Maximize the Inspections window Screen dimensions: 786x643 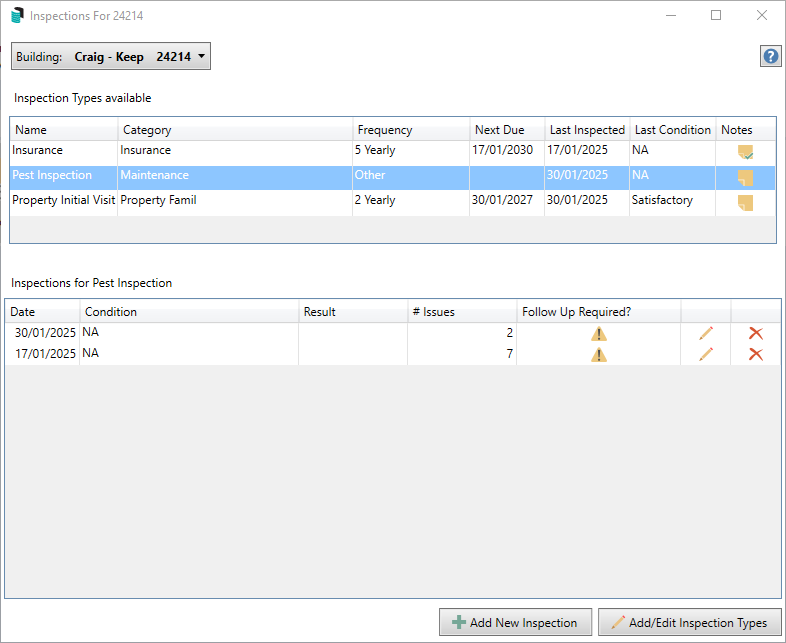coord(716,16)
